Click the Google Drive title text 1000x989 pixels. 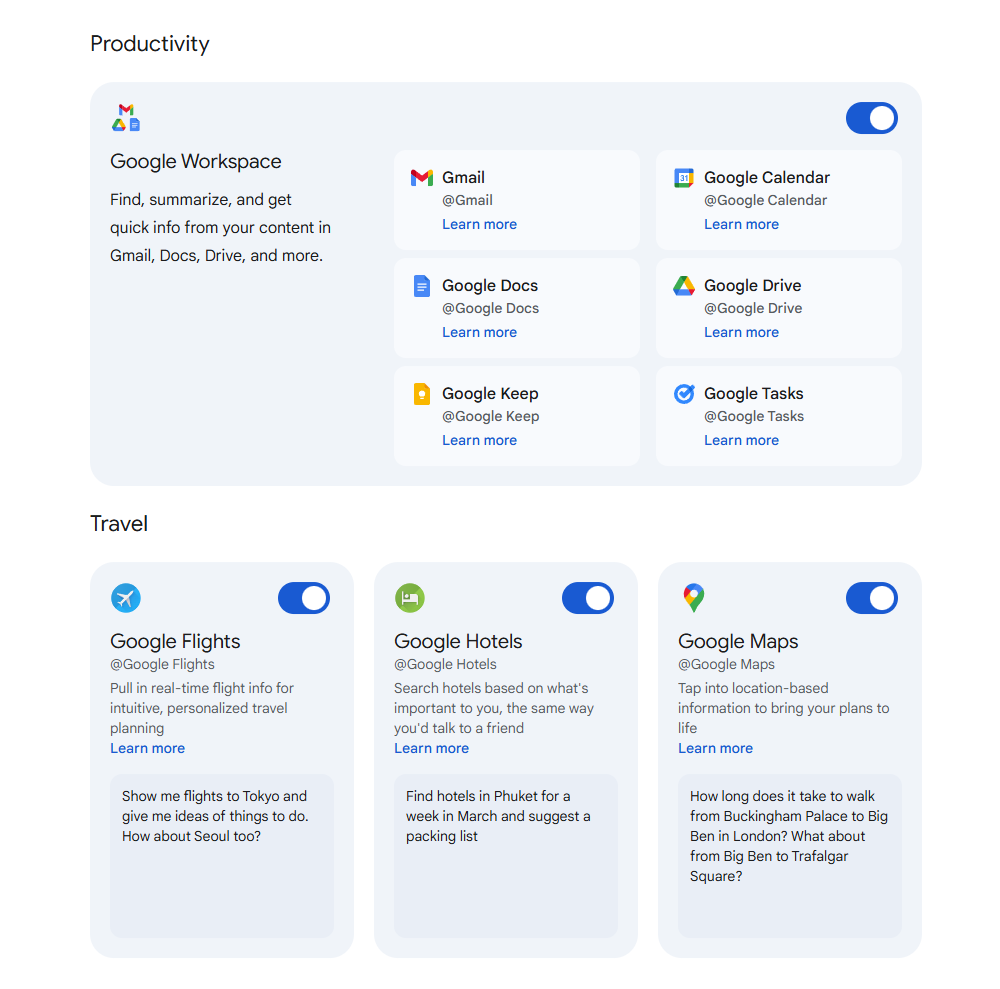pyautogui.click(x=753, y=286)
